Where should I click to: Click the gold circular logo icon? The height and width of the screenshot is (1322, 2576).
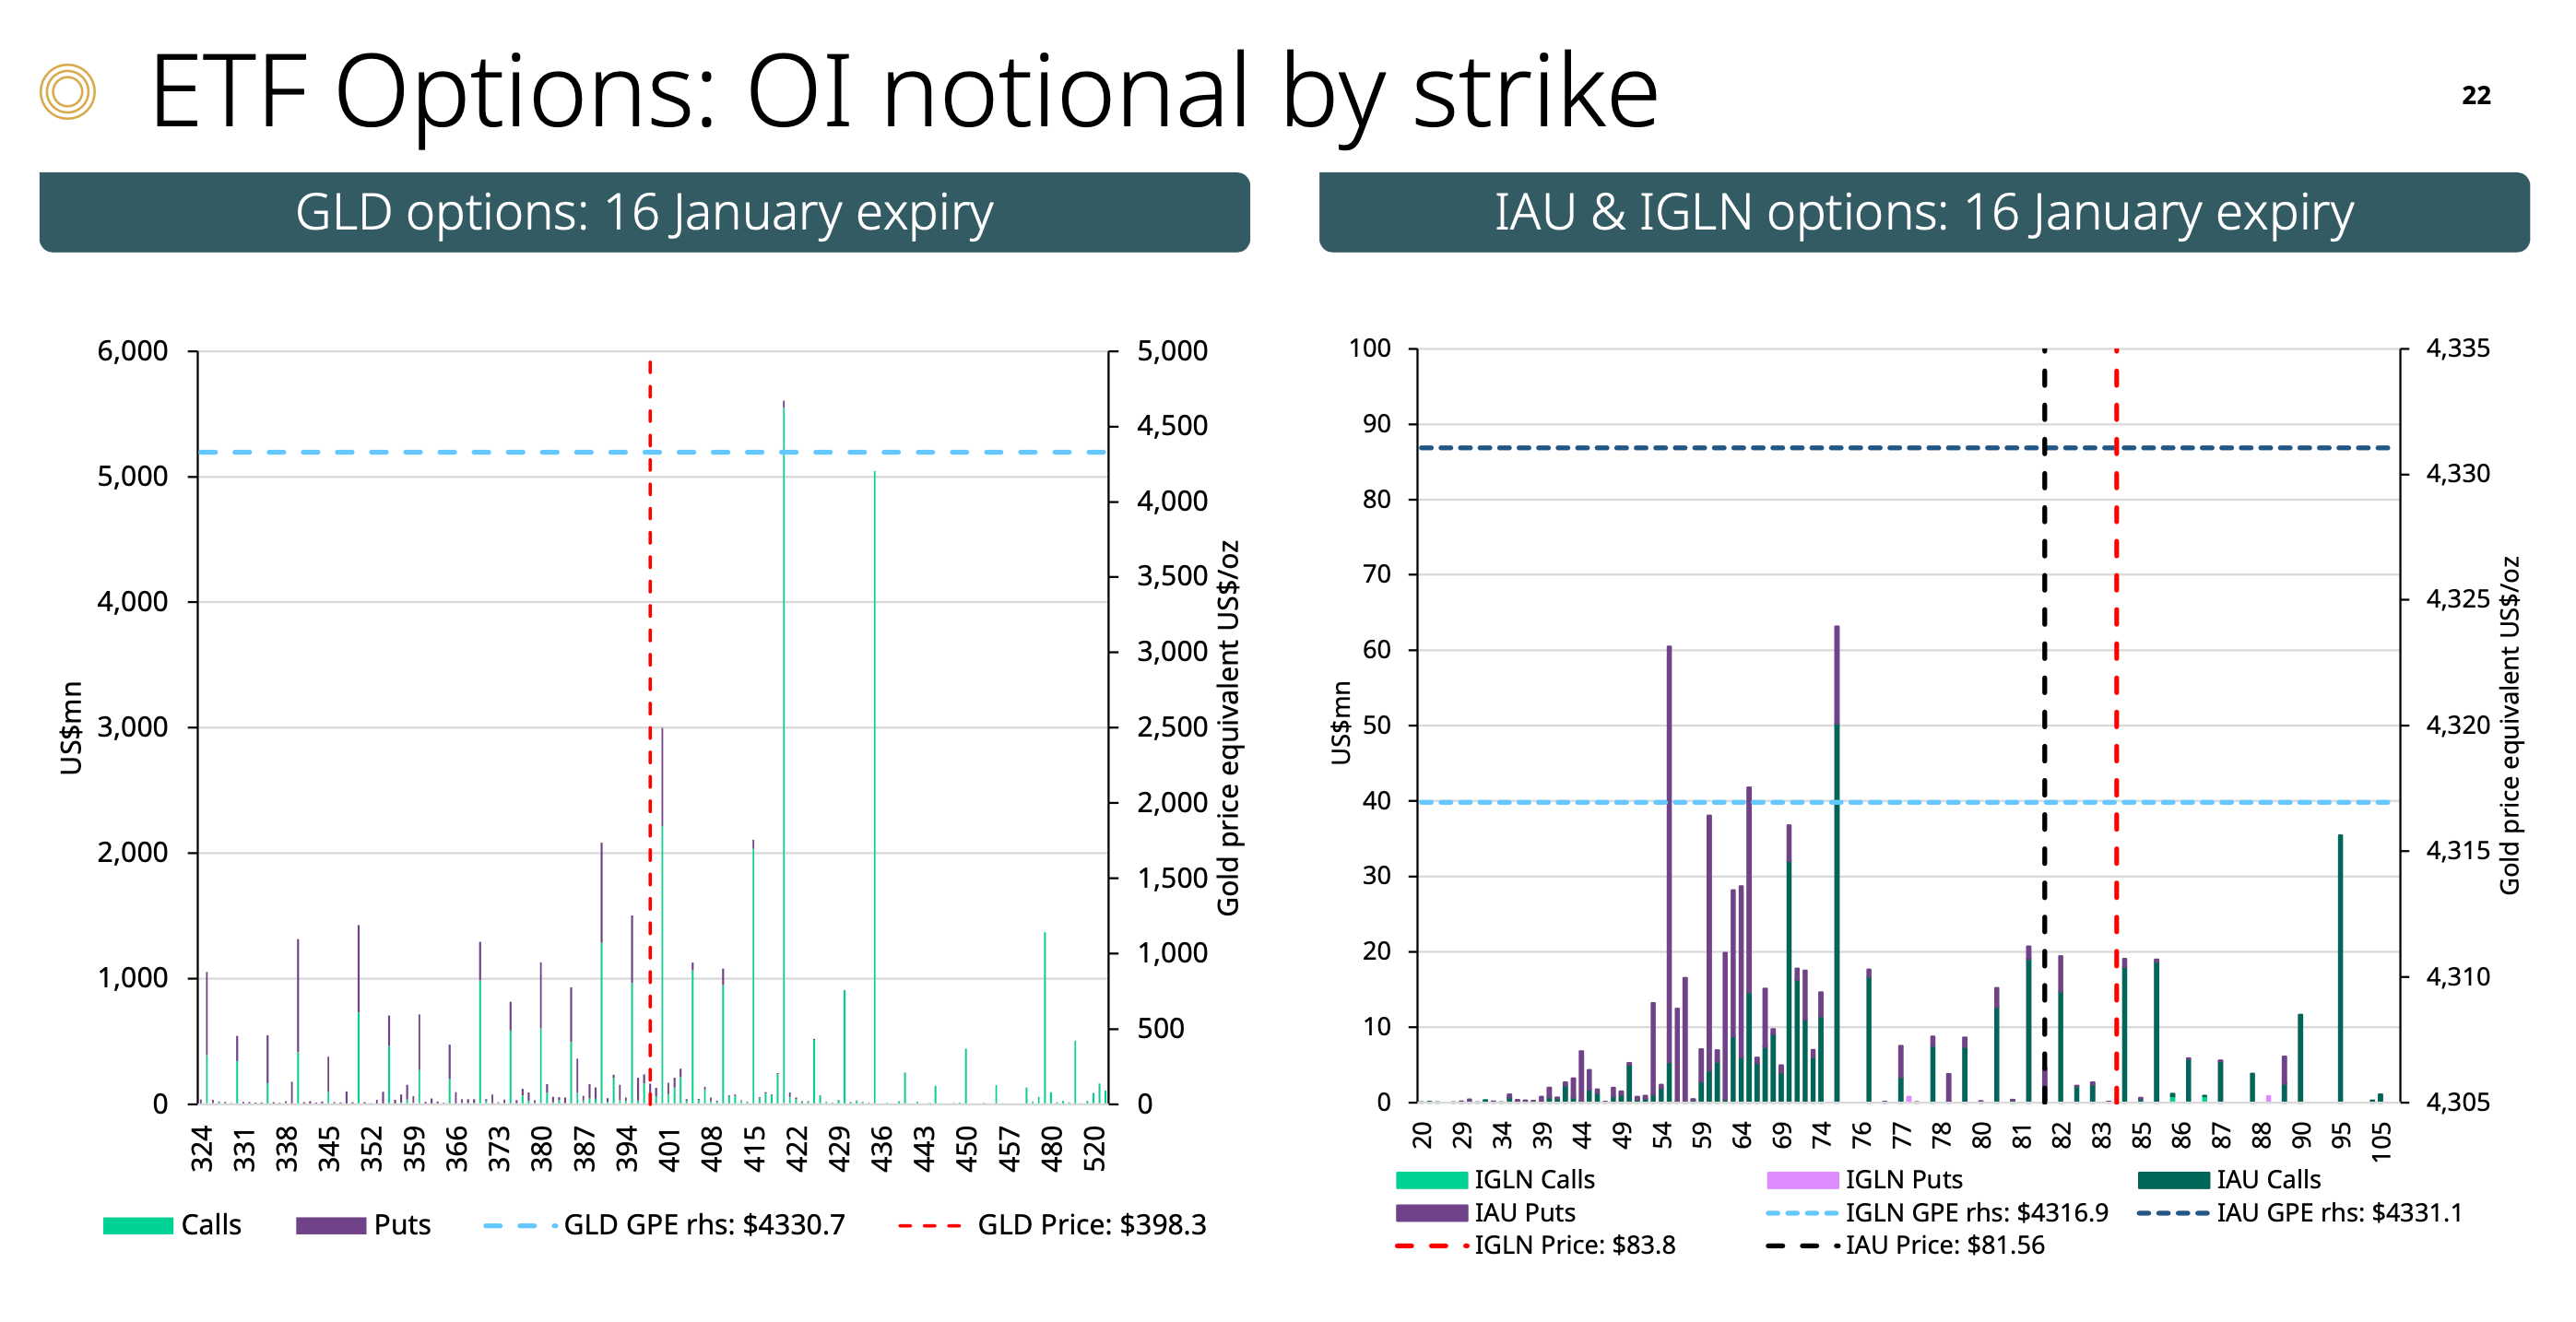pyautogui.click(x=67, y=92)
